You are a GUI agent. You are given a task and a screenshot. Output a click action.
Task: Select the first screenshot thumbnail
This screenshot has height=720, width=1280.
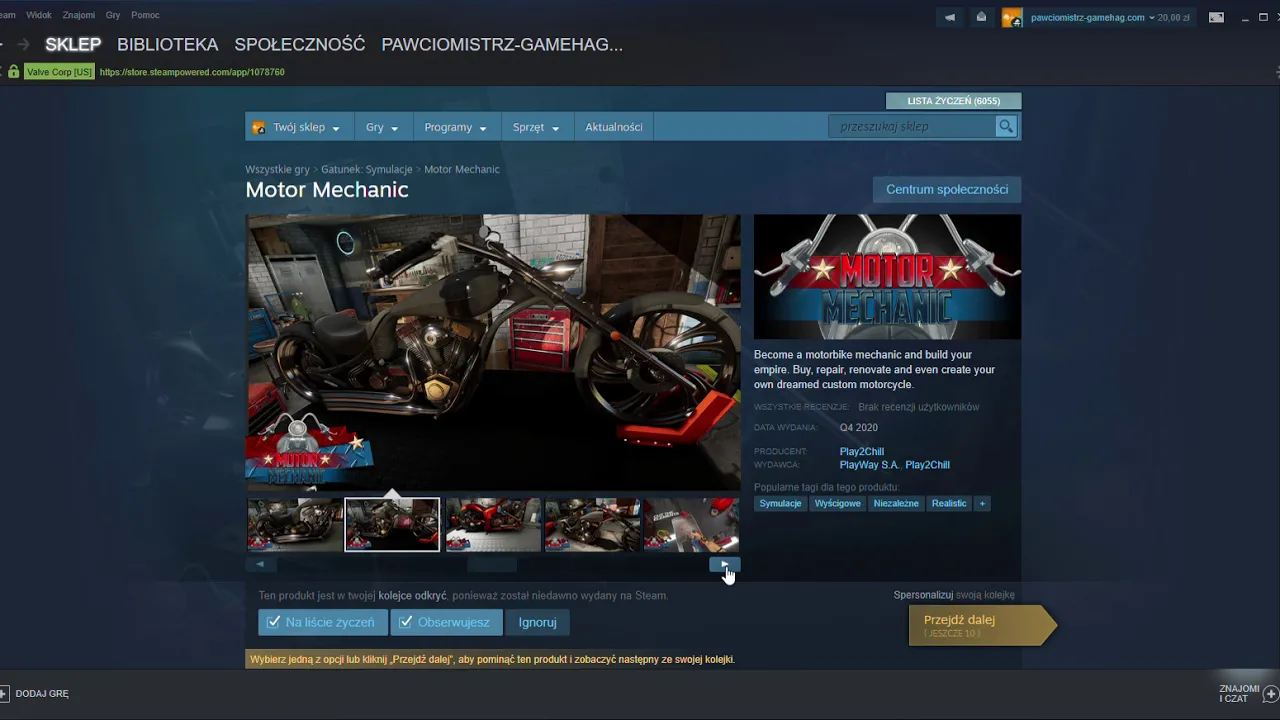(295, 524)
